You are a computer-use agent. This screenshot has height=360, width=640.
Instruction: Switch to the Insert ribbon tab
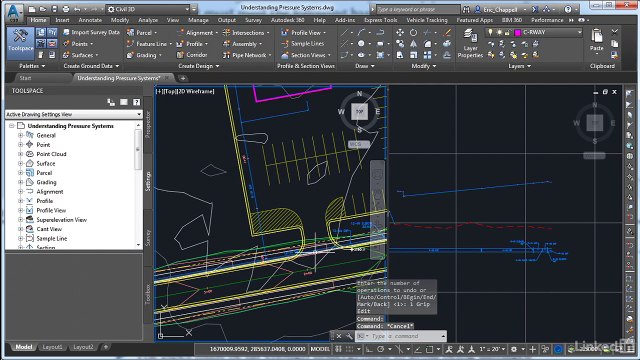[x=62, y=20]
